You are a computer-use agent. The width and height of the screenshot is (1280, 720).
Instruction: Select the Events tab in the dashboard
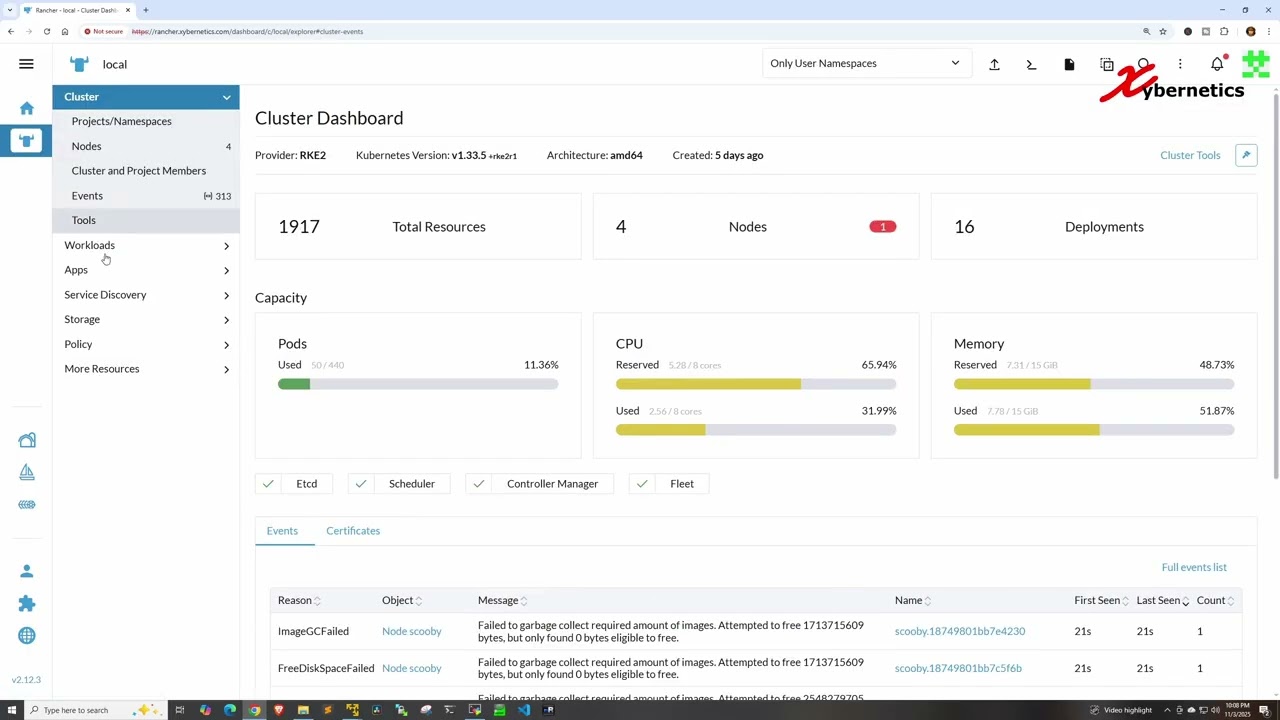pyautogui.click(x=282, y=531)
